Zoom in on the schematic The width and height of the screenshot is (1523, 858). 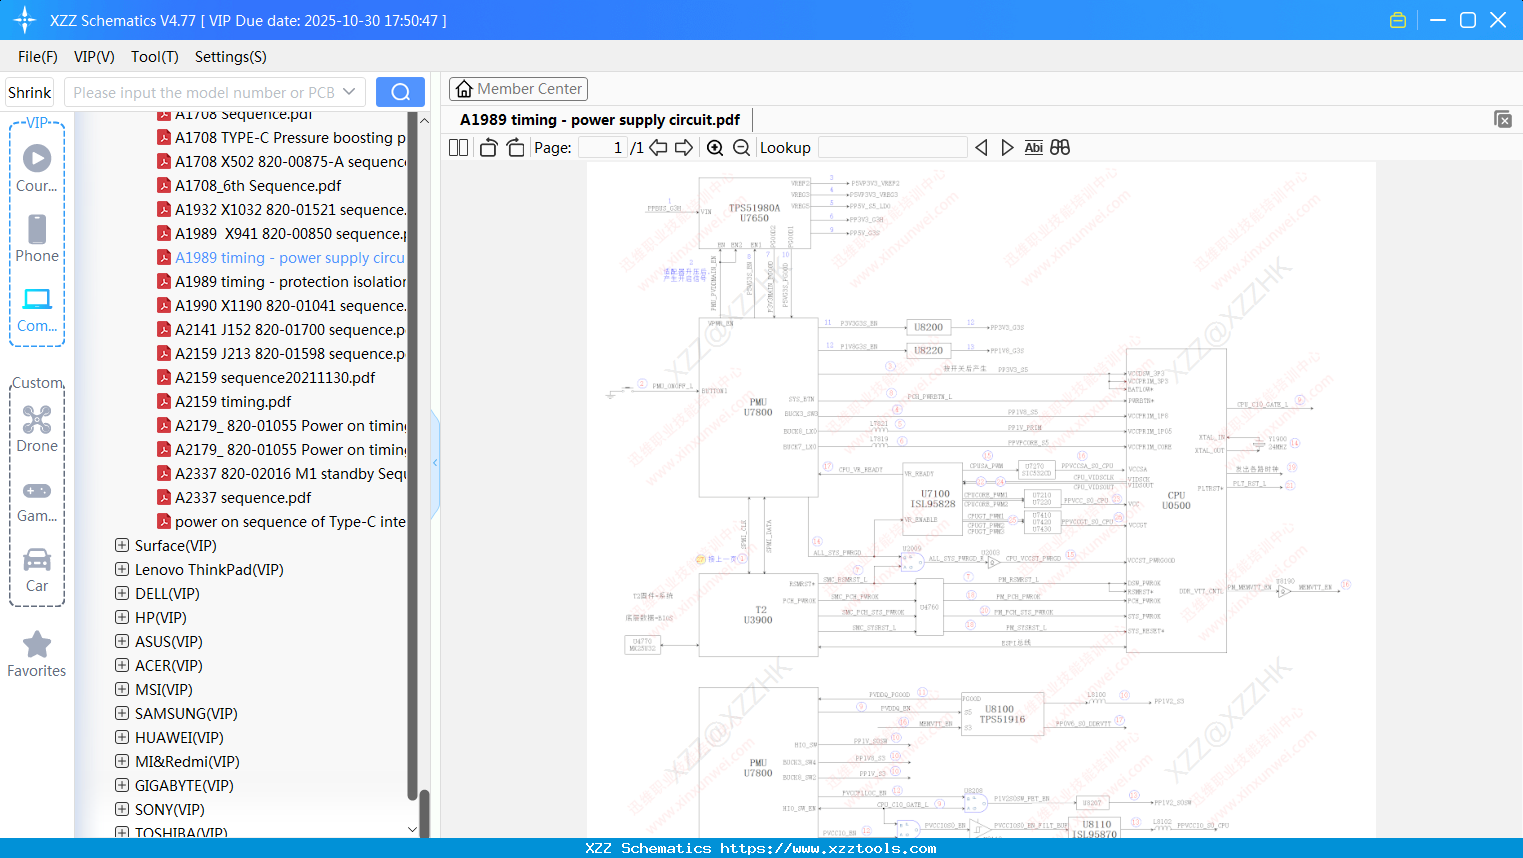715,148
